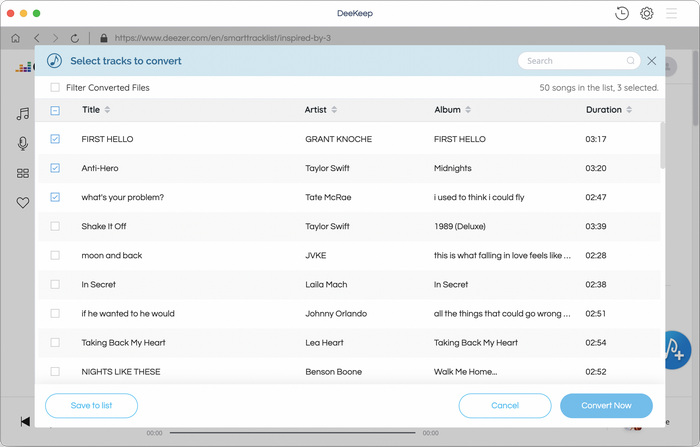This screenshot has height=447, width=700.
Task: Open the microphone podcasts sidebar icon
Action: (x=23, y=143)
